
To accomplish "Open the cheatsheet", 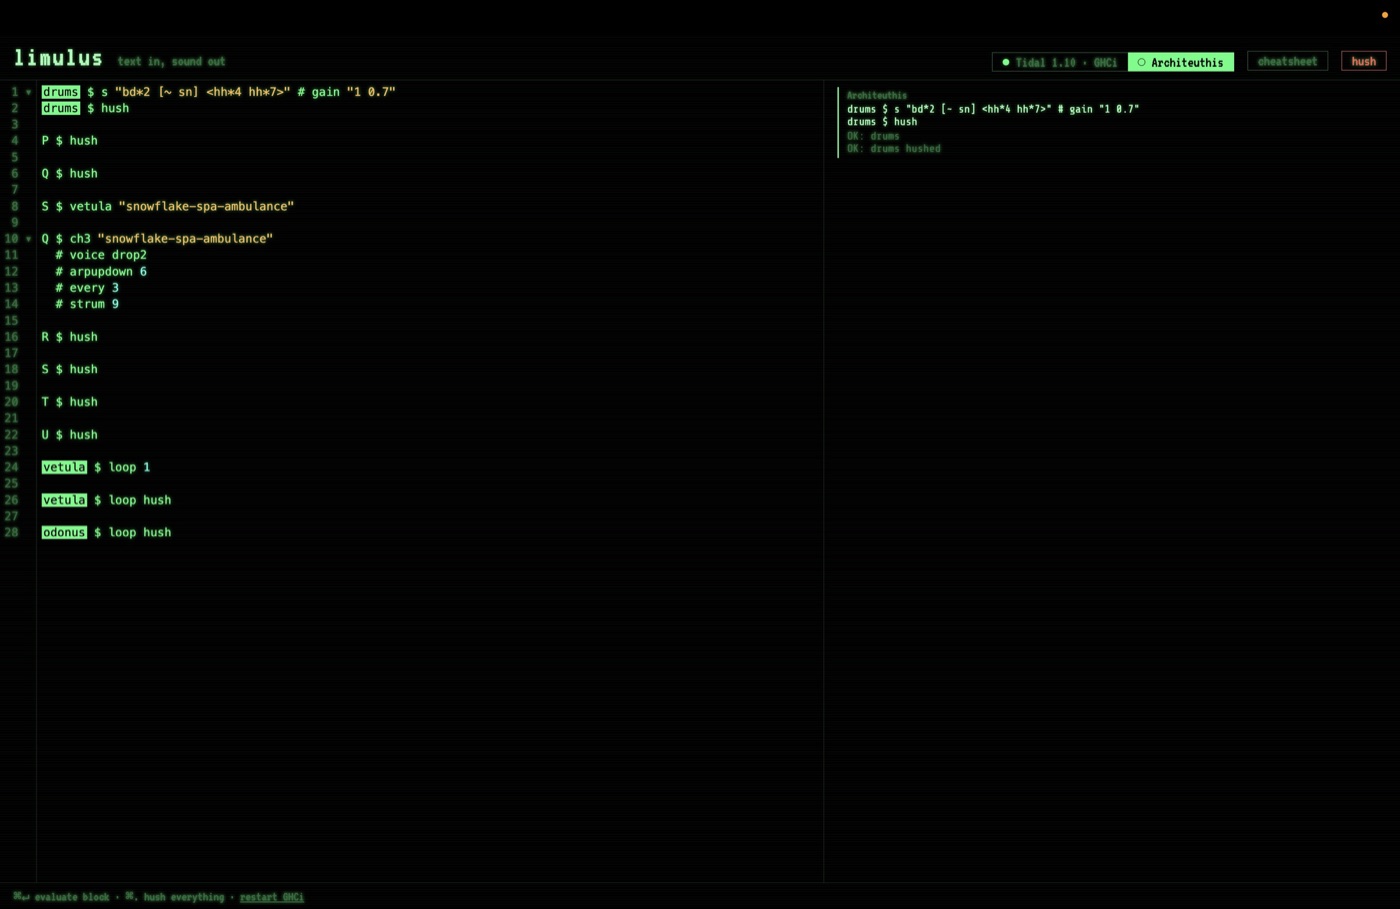I will coord(1287,61).
